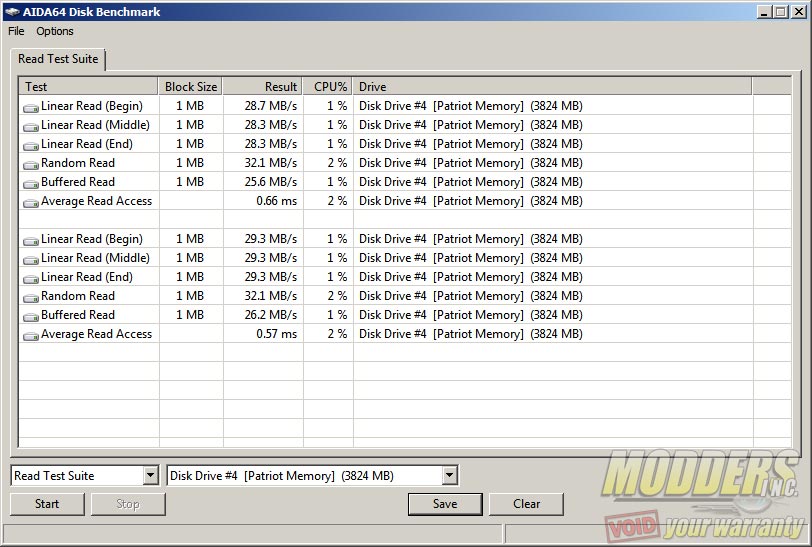The image size is (812, 547).
Task: Open the Disk Drive #4 dropdown arrow
Action: pos(450,475)
